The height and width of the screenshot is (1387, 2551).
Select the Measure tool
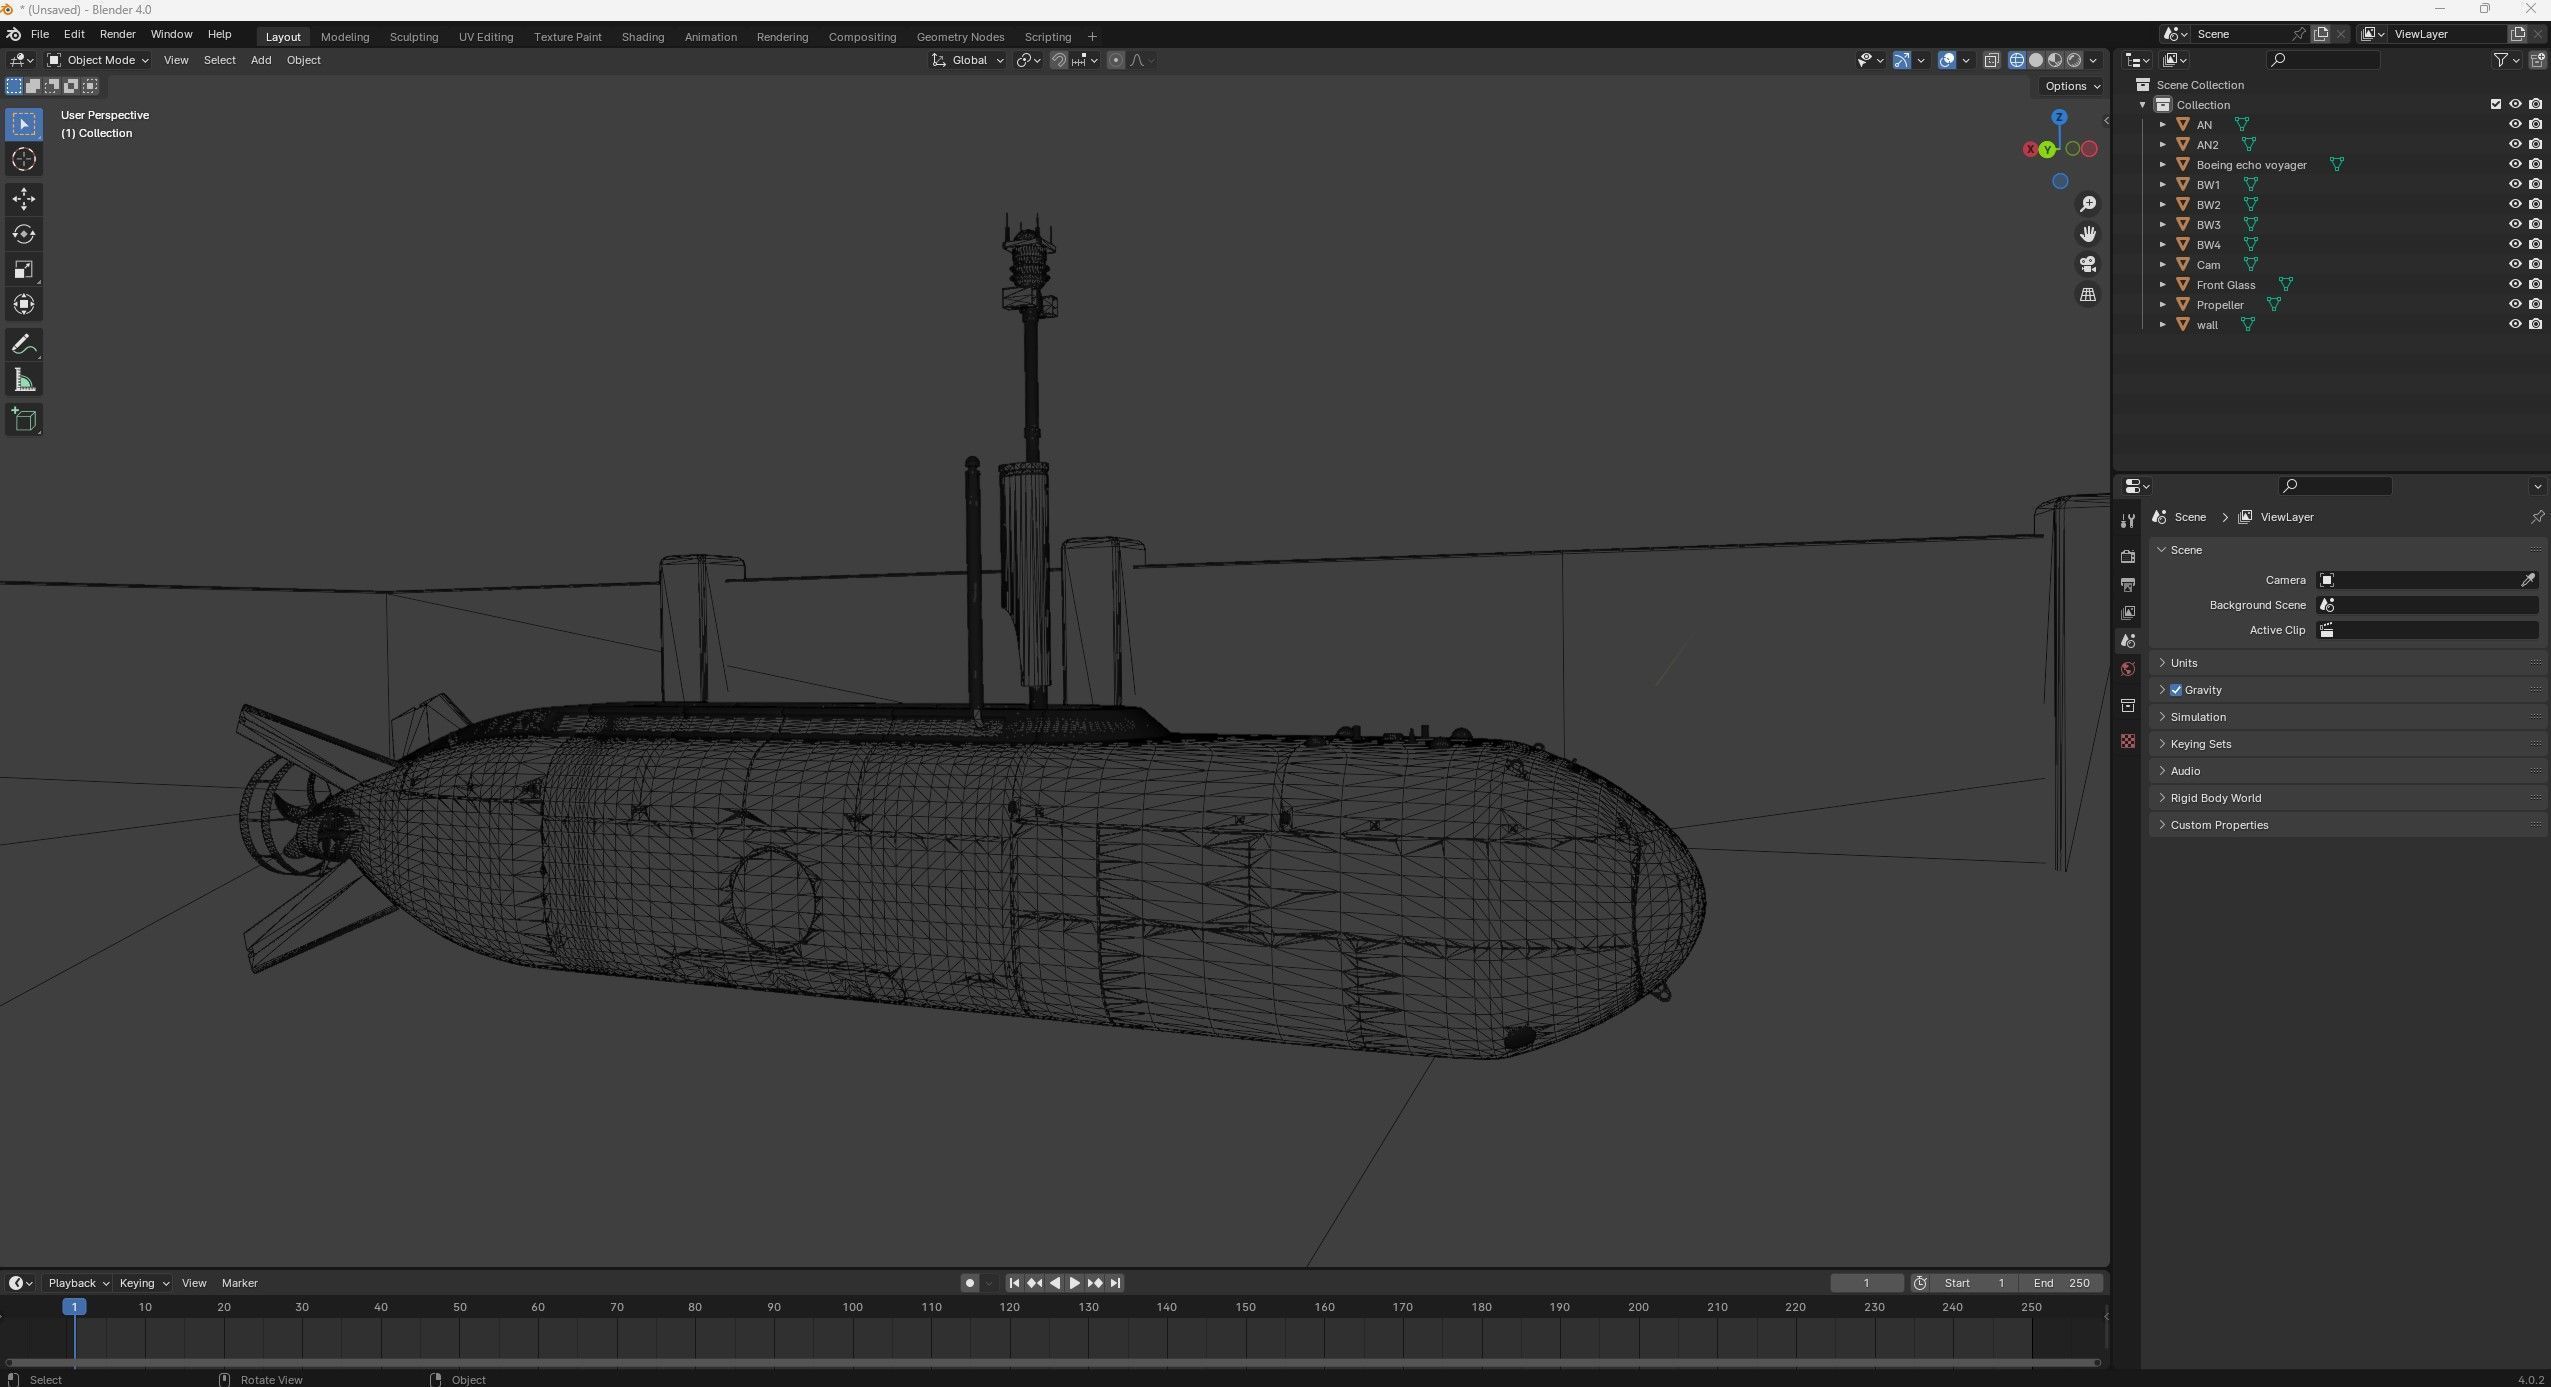[24, 380]
